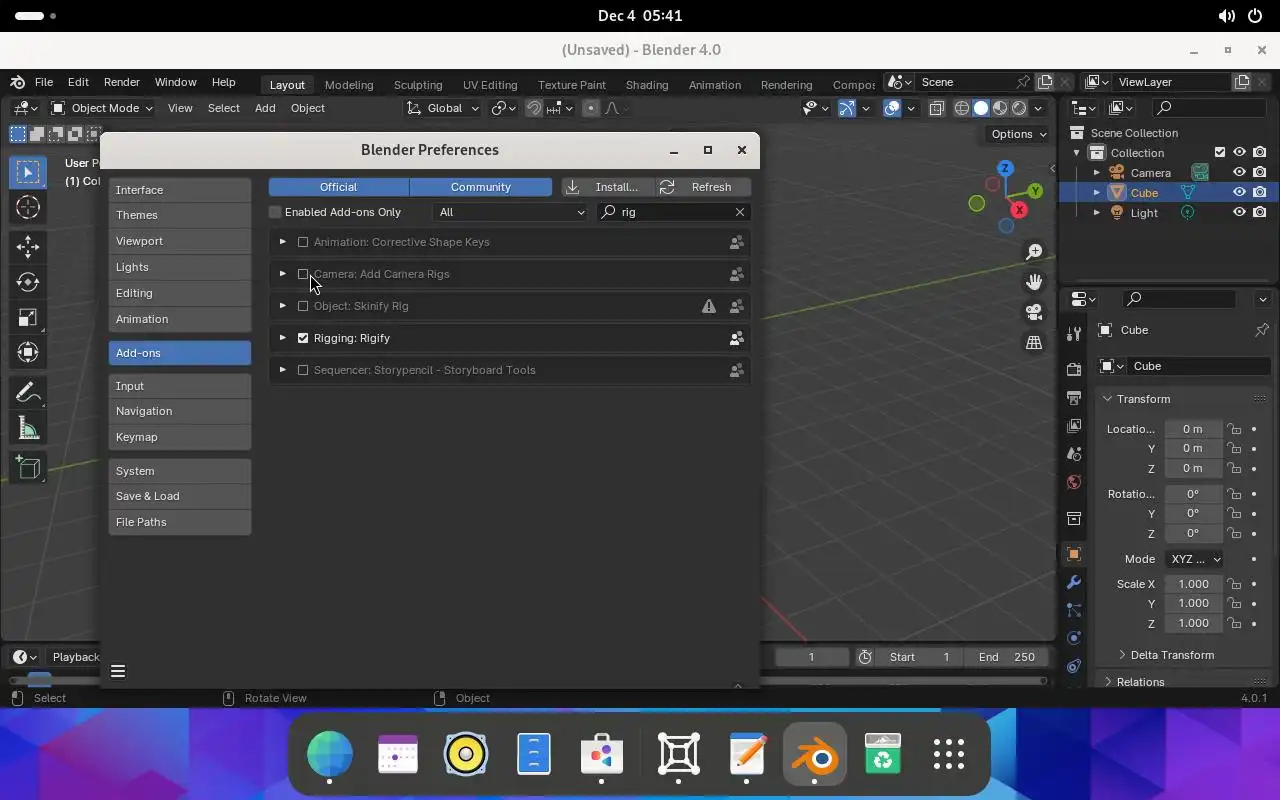Select the Rotate tool in viewport toolbar
Viewport: 1280px width, 800px height.
coord(28,283)
